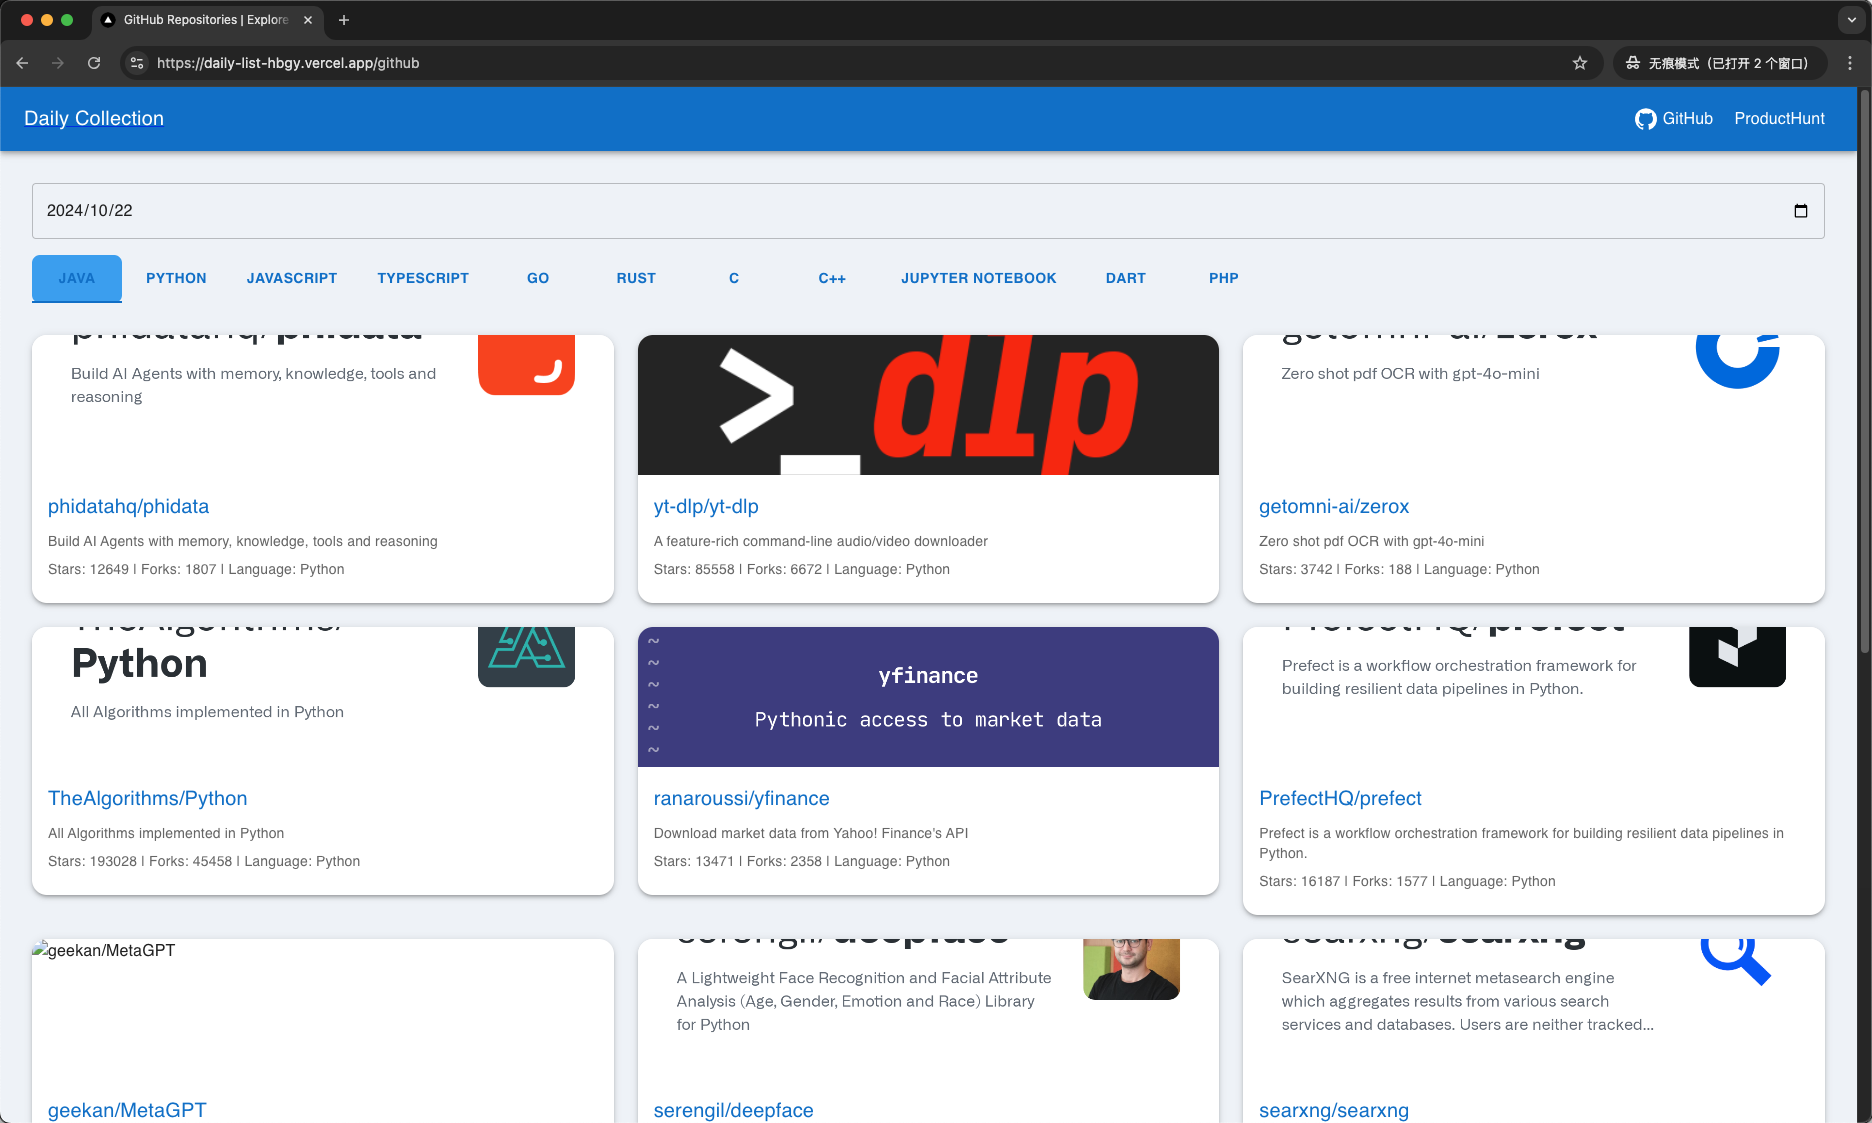The height and width of the screenshot is (1123, 1872).
Task: Click the GitHub octocat icon in header
Action: point(1645,119)
